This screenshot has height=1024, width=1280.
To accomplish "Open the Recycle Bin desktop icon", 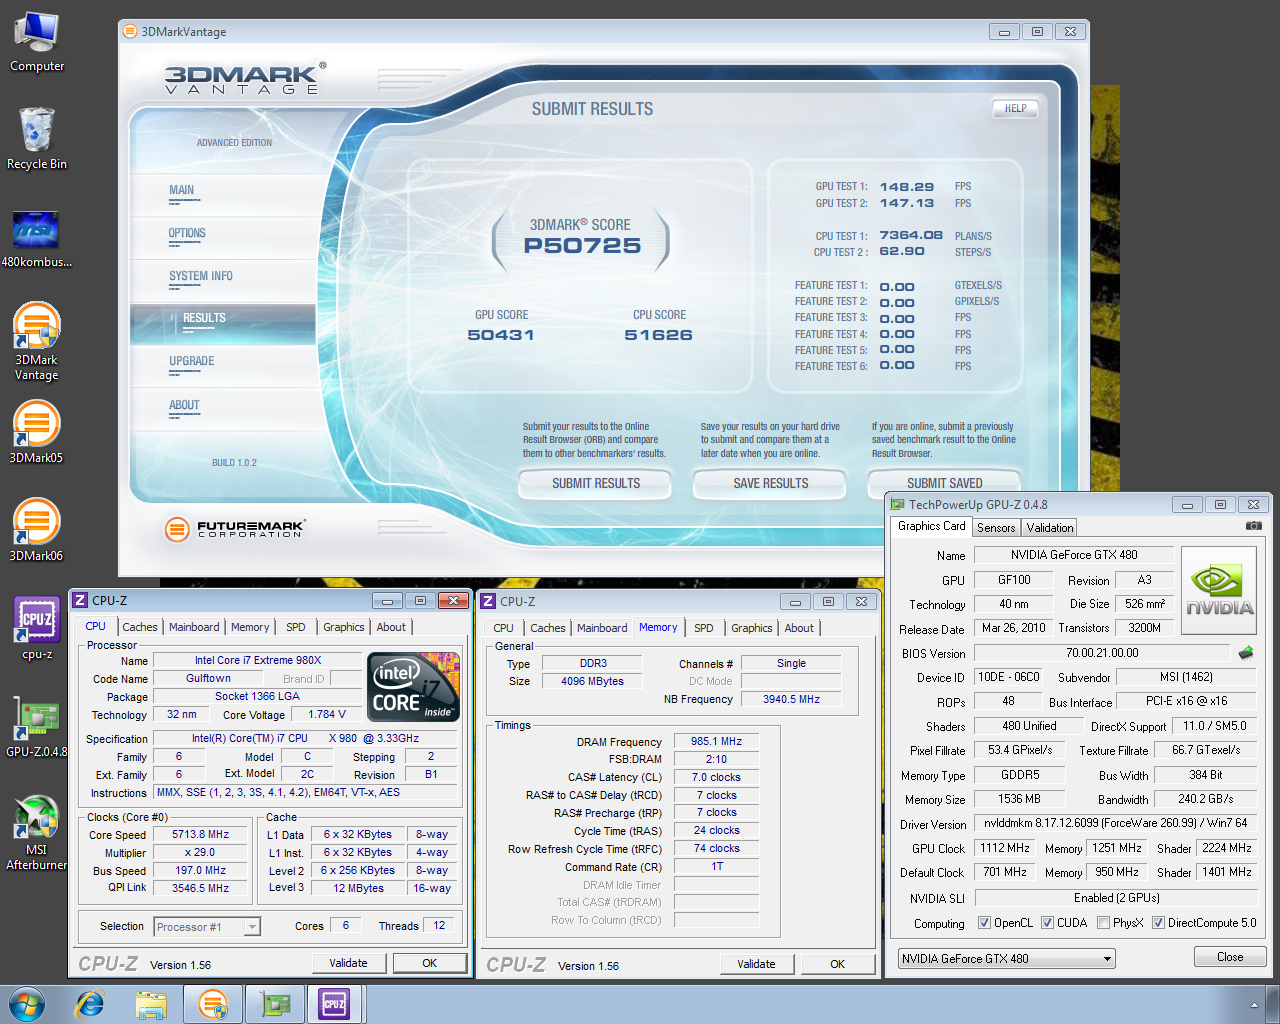I will pos(37,138).
